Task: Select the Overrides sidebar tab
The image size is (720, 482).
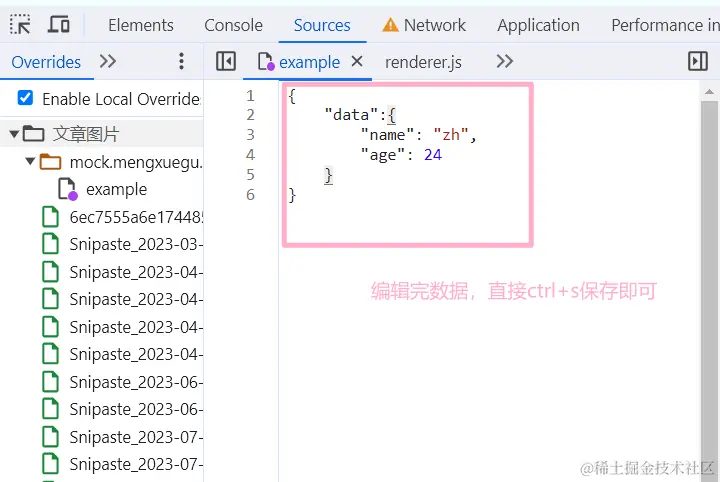Action: (46, 62)
